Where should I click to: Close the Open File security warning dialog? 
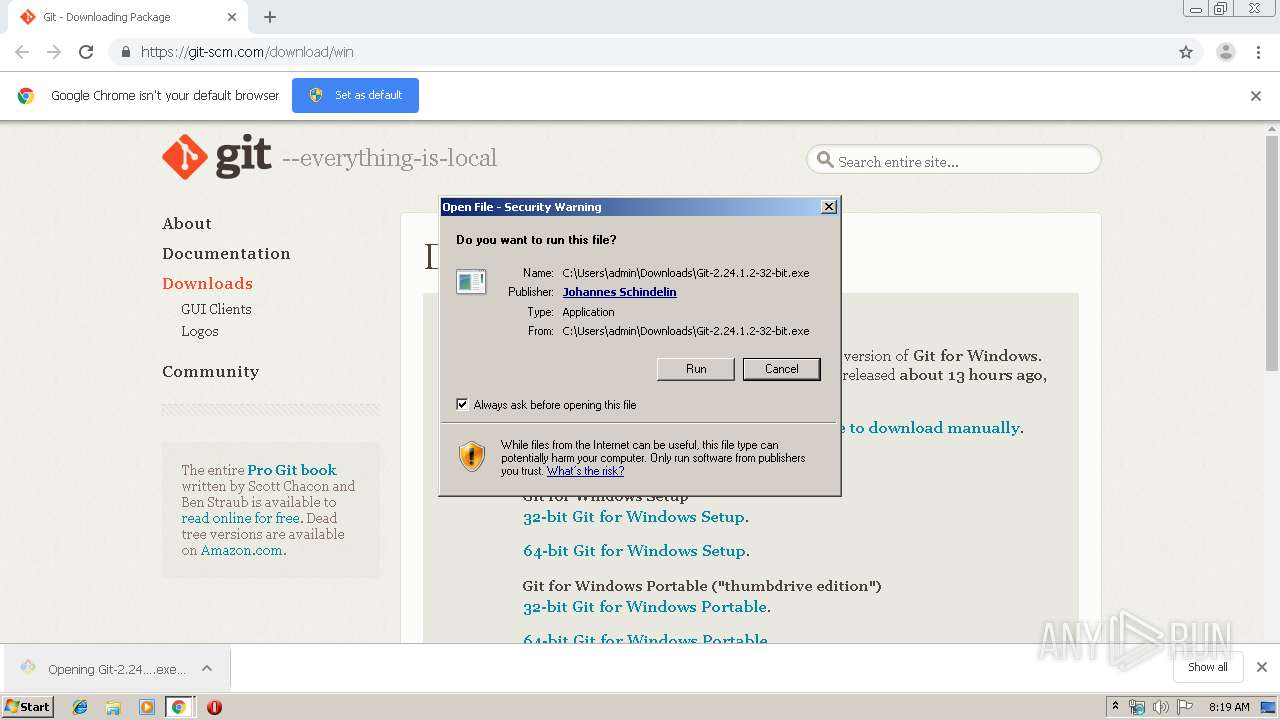click(828, 207)
